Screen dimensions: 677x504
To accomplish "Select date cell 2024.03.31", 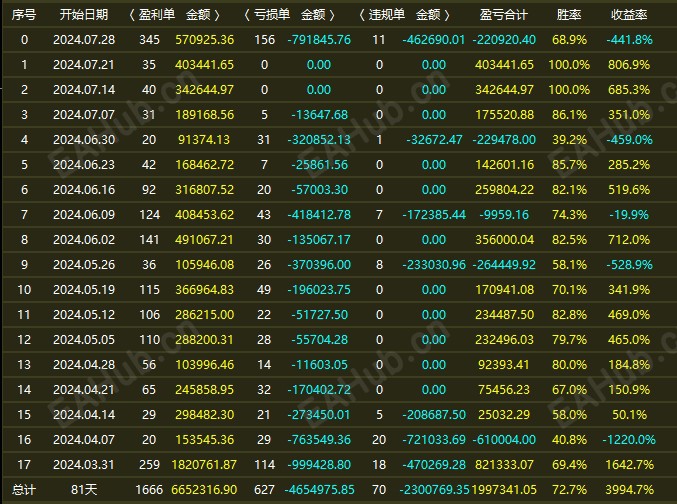I will [84, 466].
